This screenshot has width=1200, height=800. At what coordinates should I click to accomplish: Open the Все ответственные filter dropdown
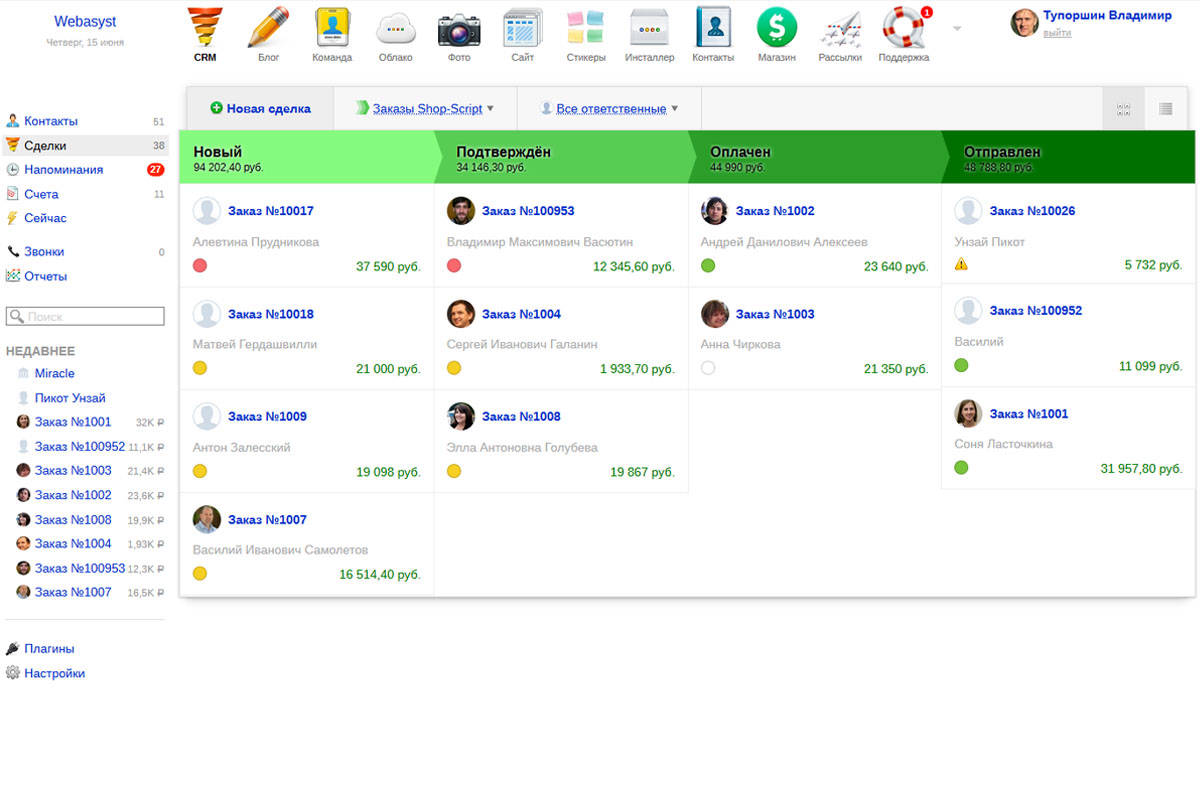[609, 109]
